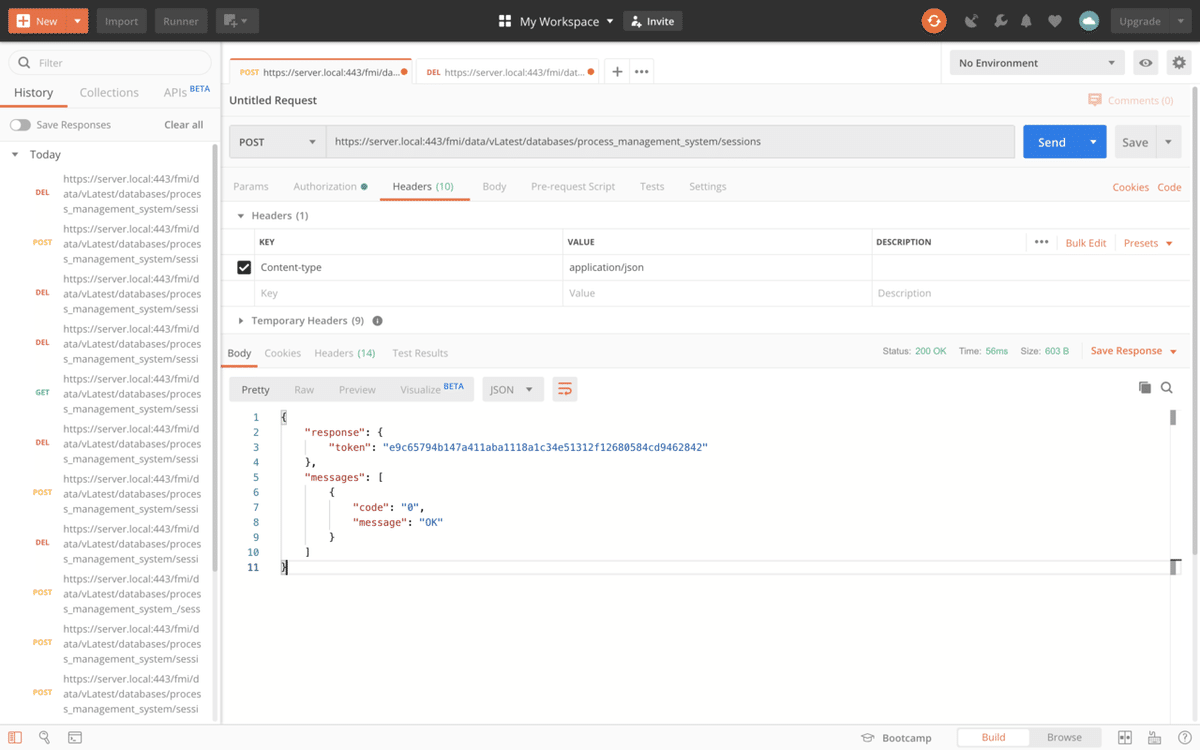The width and height of the screenshot is (1200, 750).
Task: Enable the Save Responses toggle
Action: (x=20, y=124)
